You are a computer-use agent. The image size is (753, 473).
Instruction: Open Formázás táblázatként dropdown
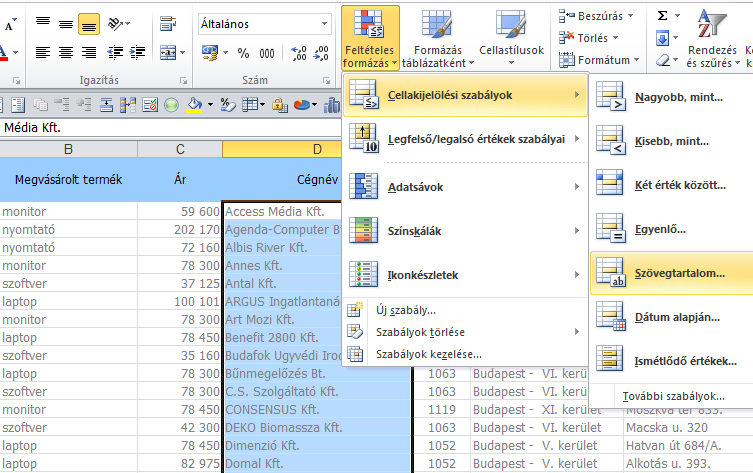pos(437,39)
